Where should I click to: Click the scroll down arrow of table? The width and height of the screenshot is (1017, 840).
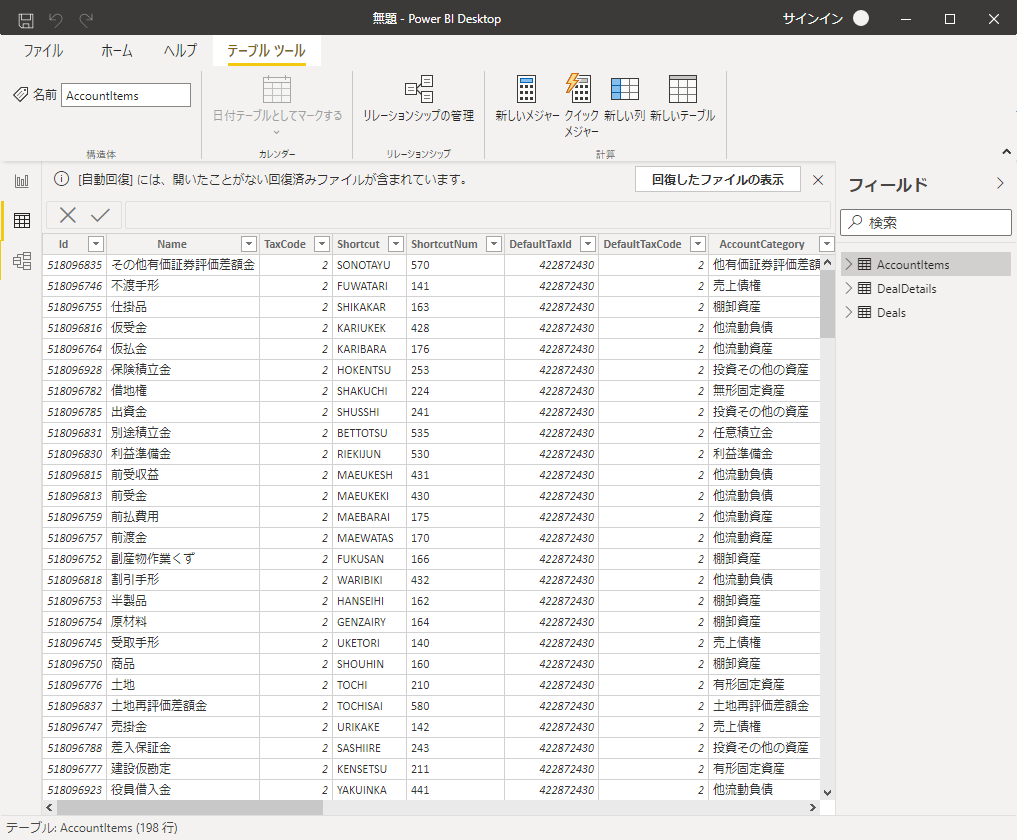(827, 792)
